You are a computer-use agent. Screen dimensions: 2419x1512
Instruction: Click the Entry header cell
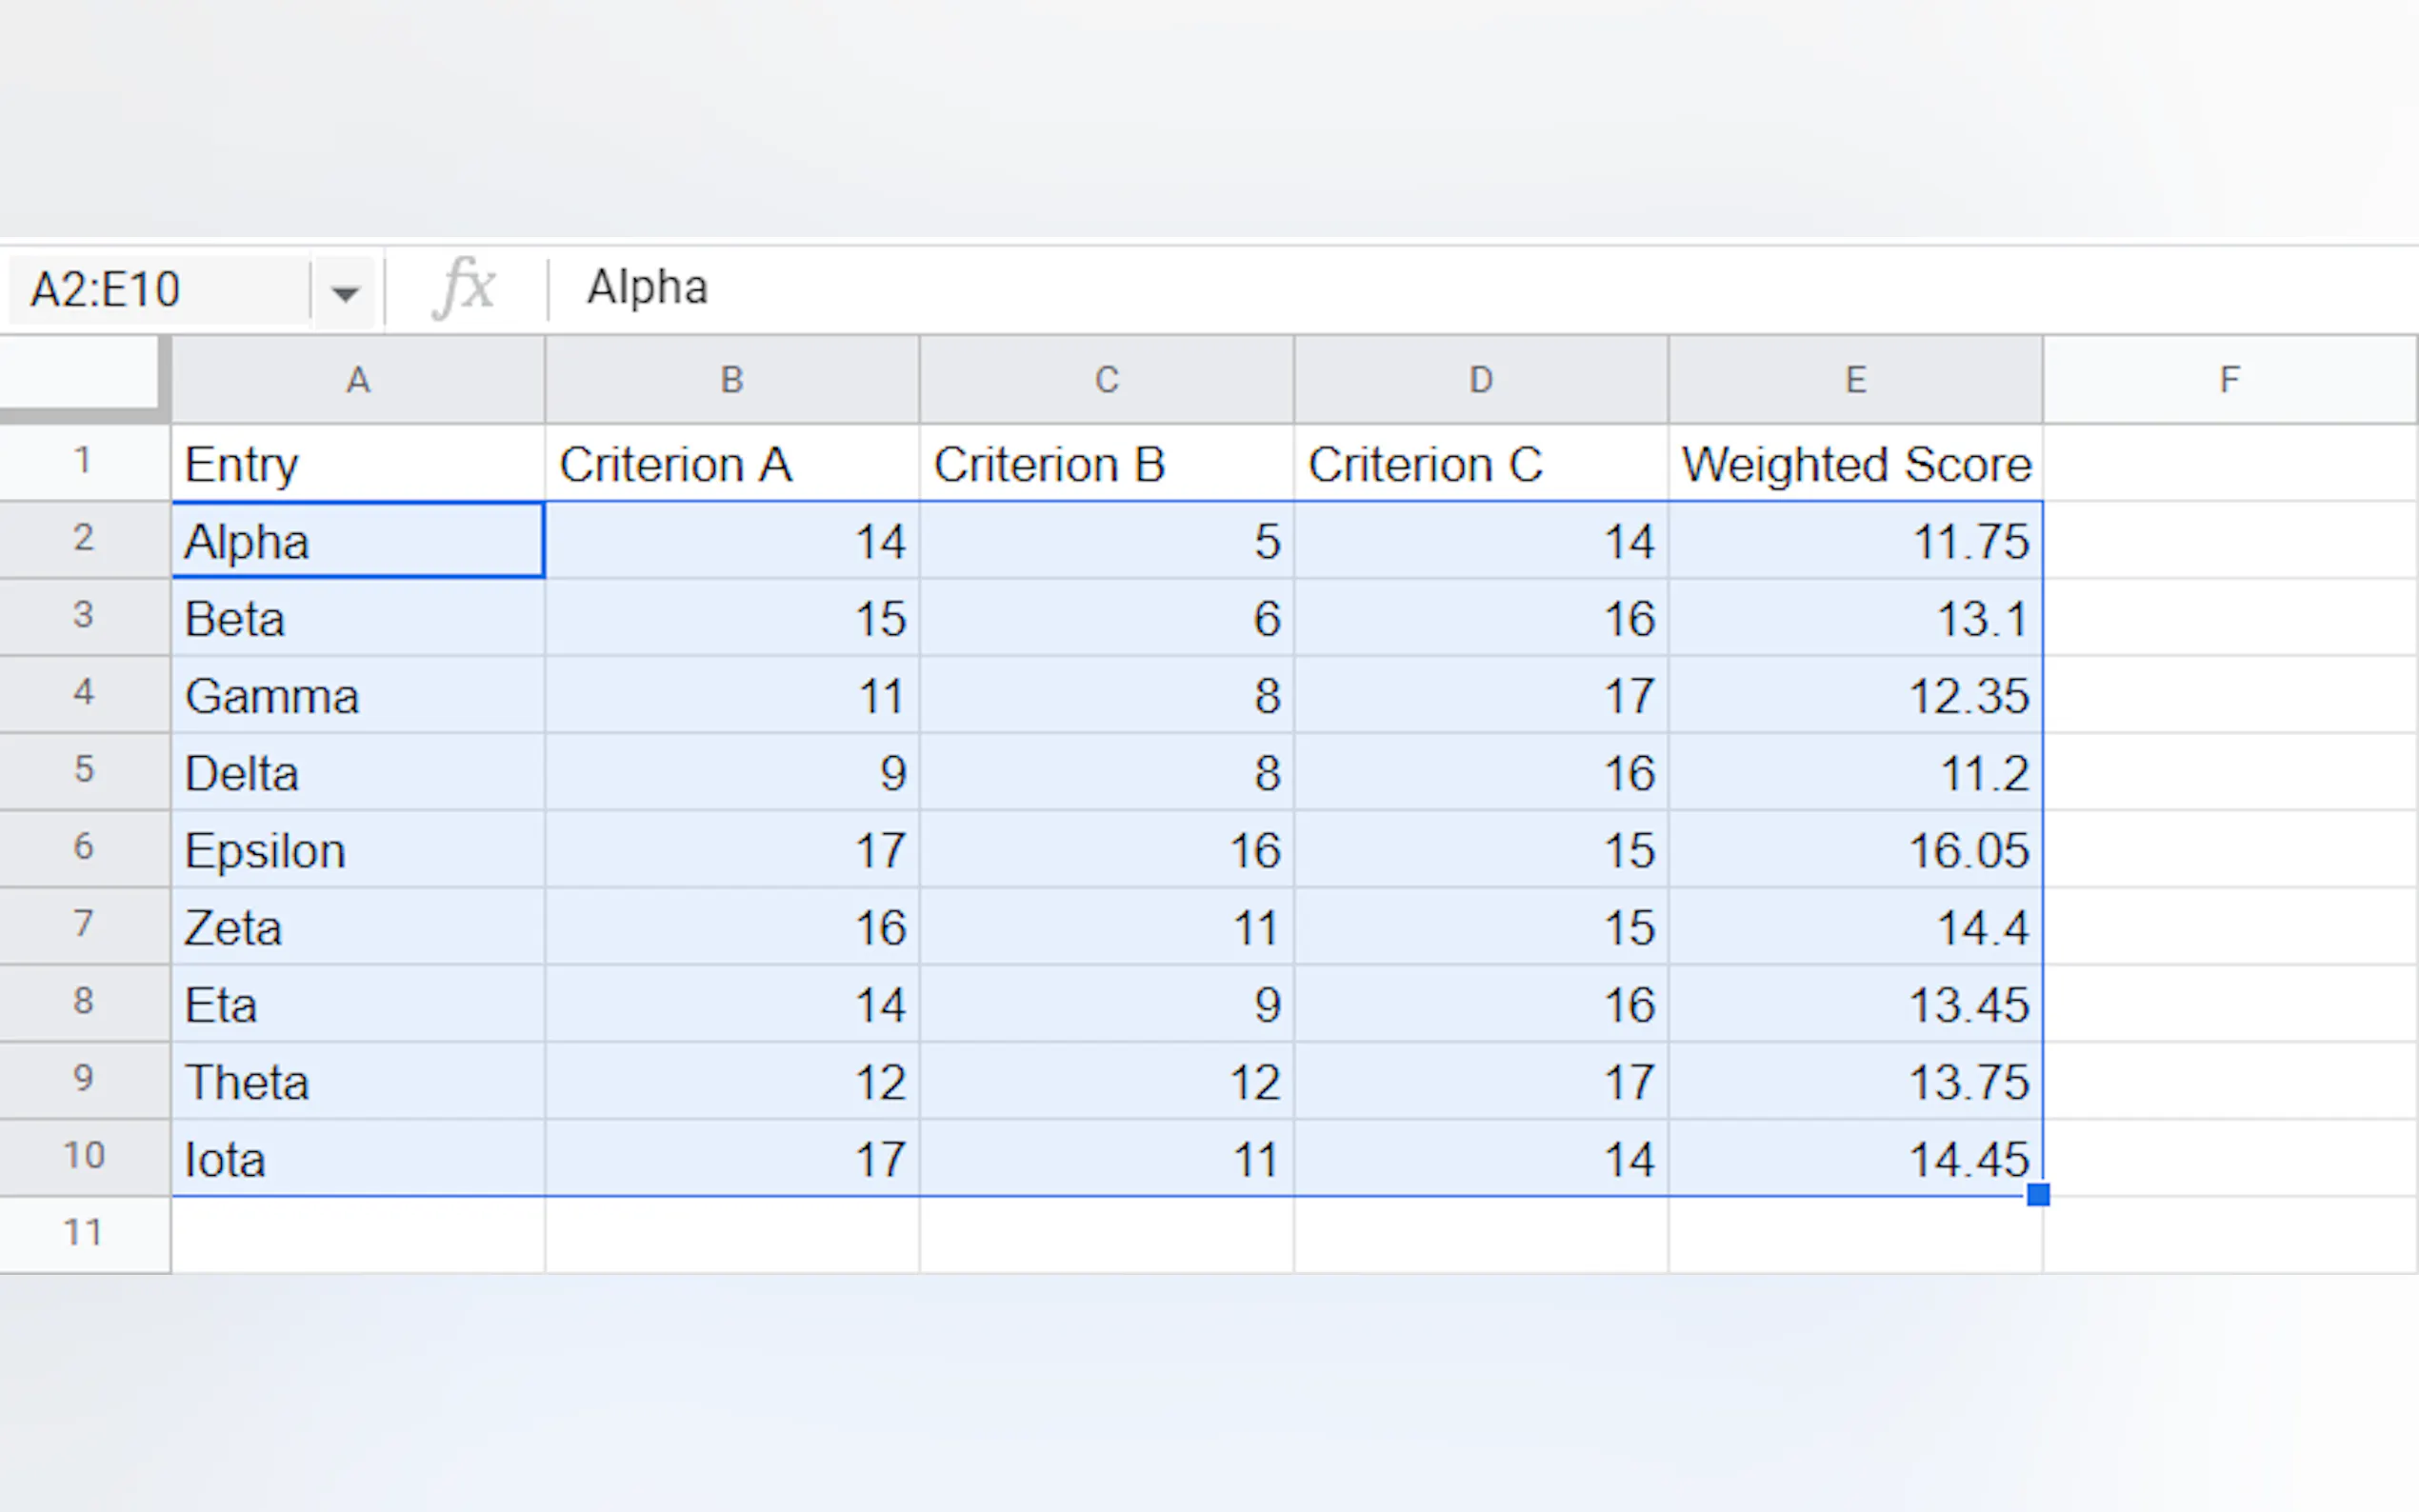point(358,464)
